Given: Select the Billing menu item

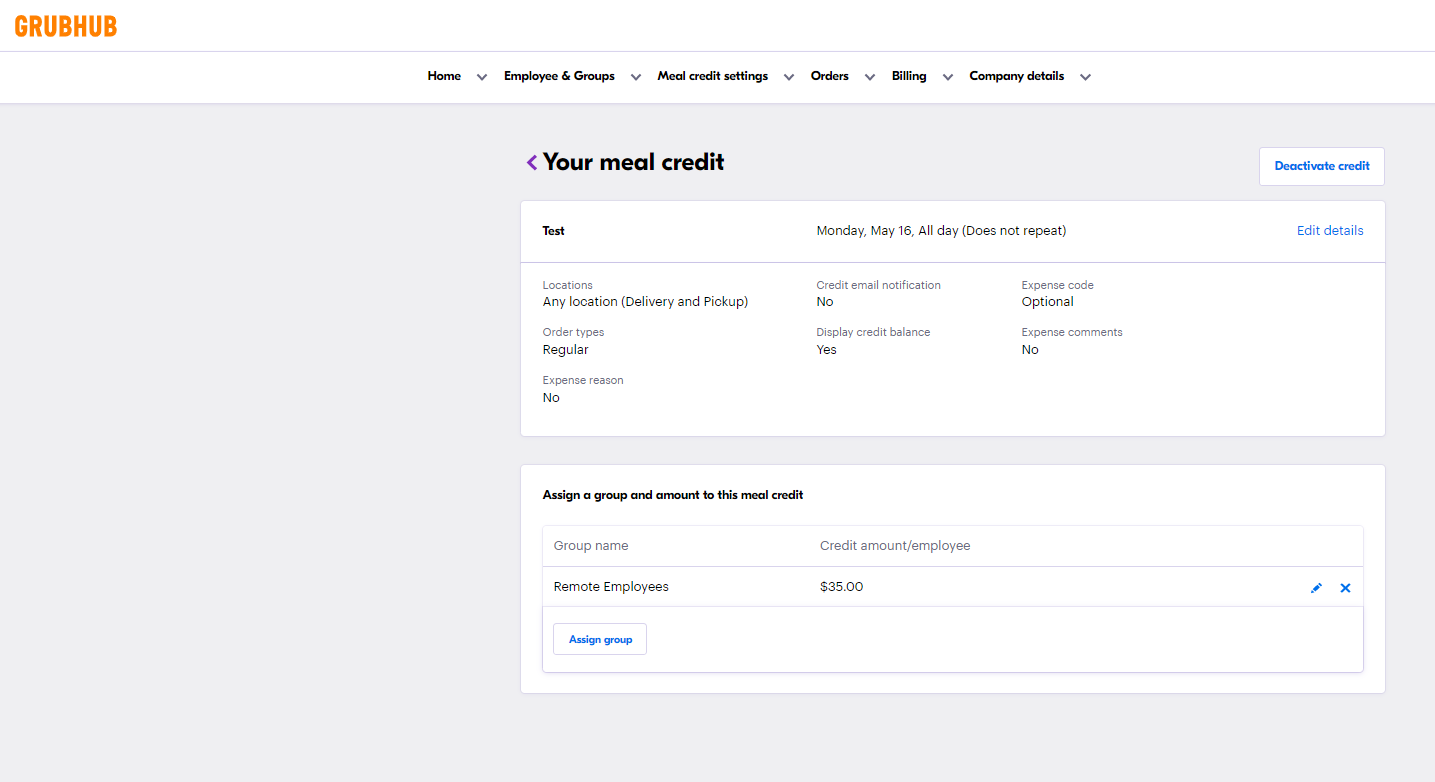Looking at the screenshot, I should click(909, 76).
